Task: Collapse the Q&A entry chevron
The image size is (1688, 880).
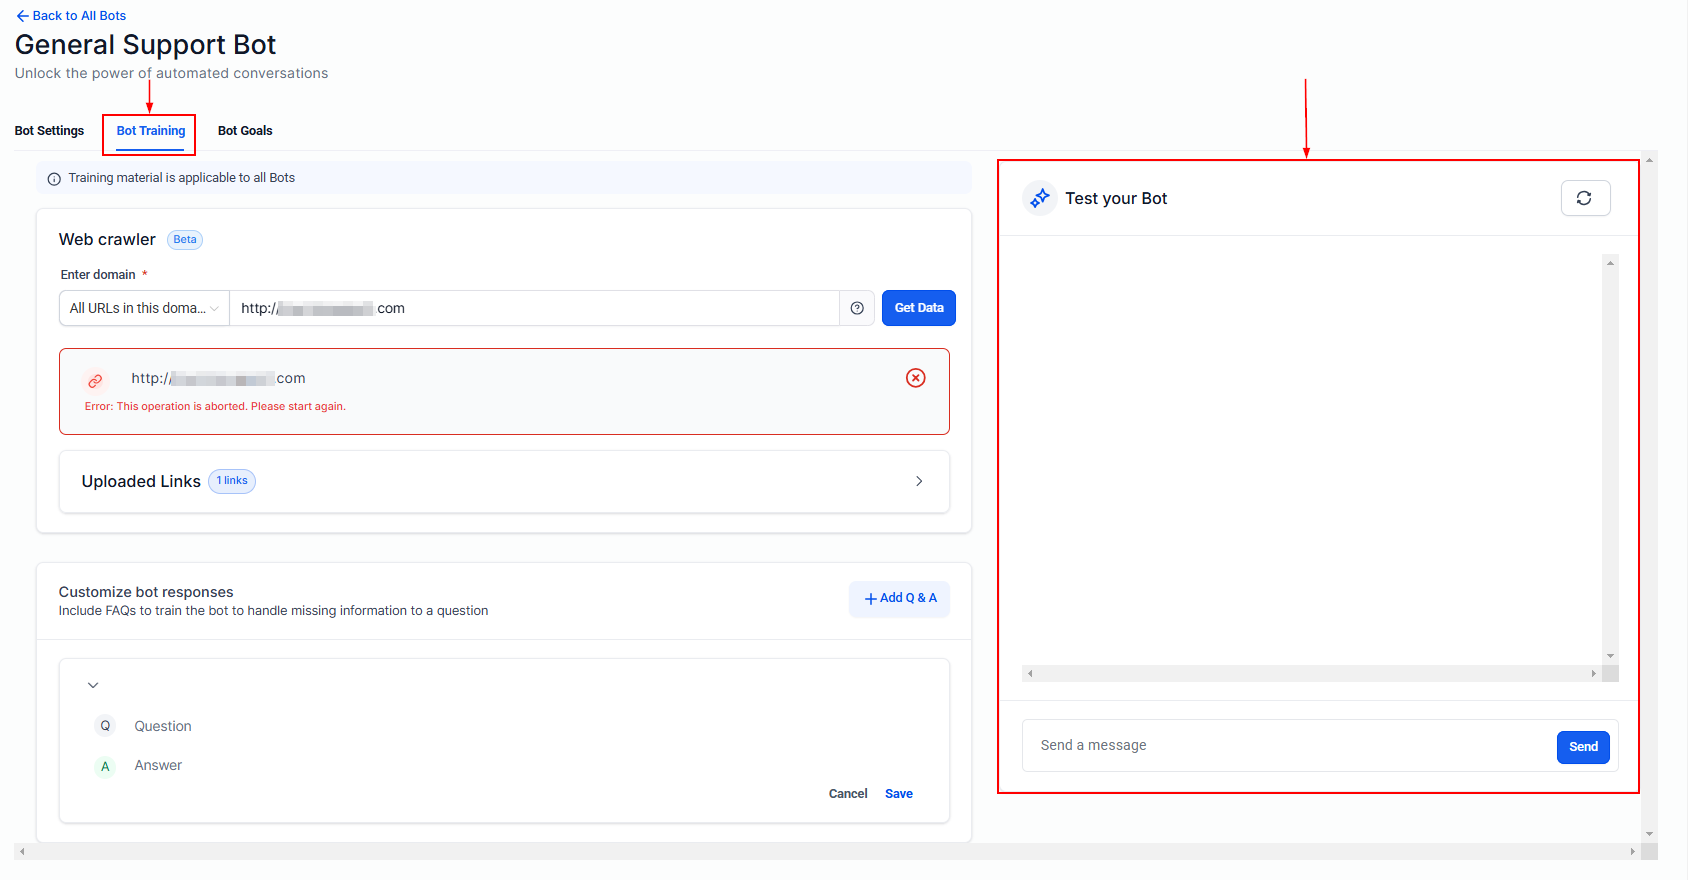Action: [93, 685]
